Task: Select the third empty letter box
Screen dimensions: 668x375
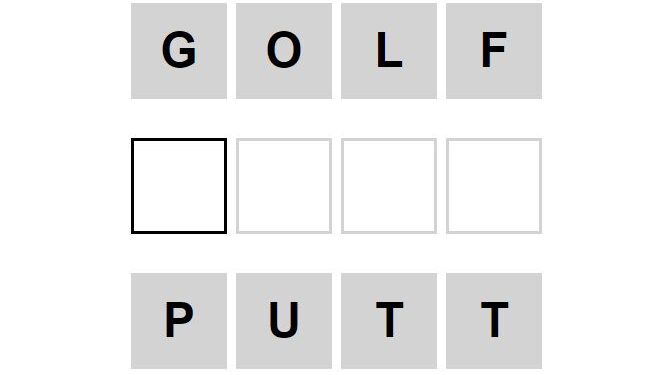Action: pos(389,186)
